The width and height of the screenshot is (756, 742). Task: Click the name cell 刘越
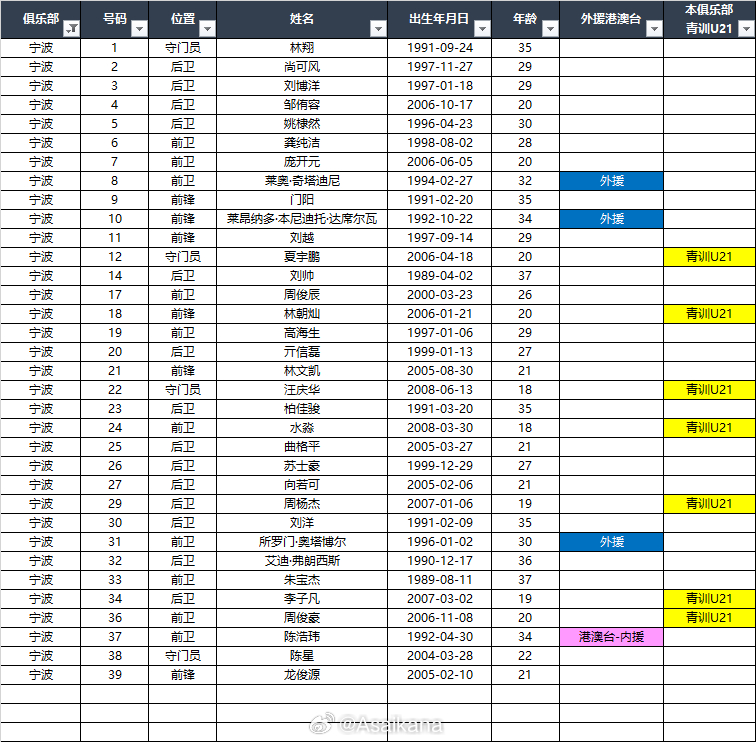pyautogui.click(x=302, y=238)
